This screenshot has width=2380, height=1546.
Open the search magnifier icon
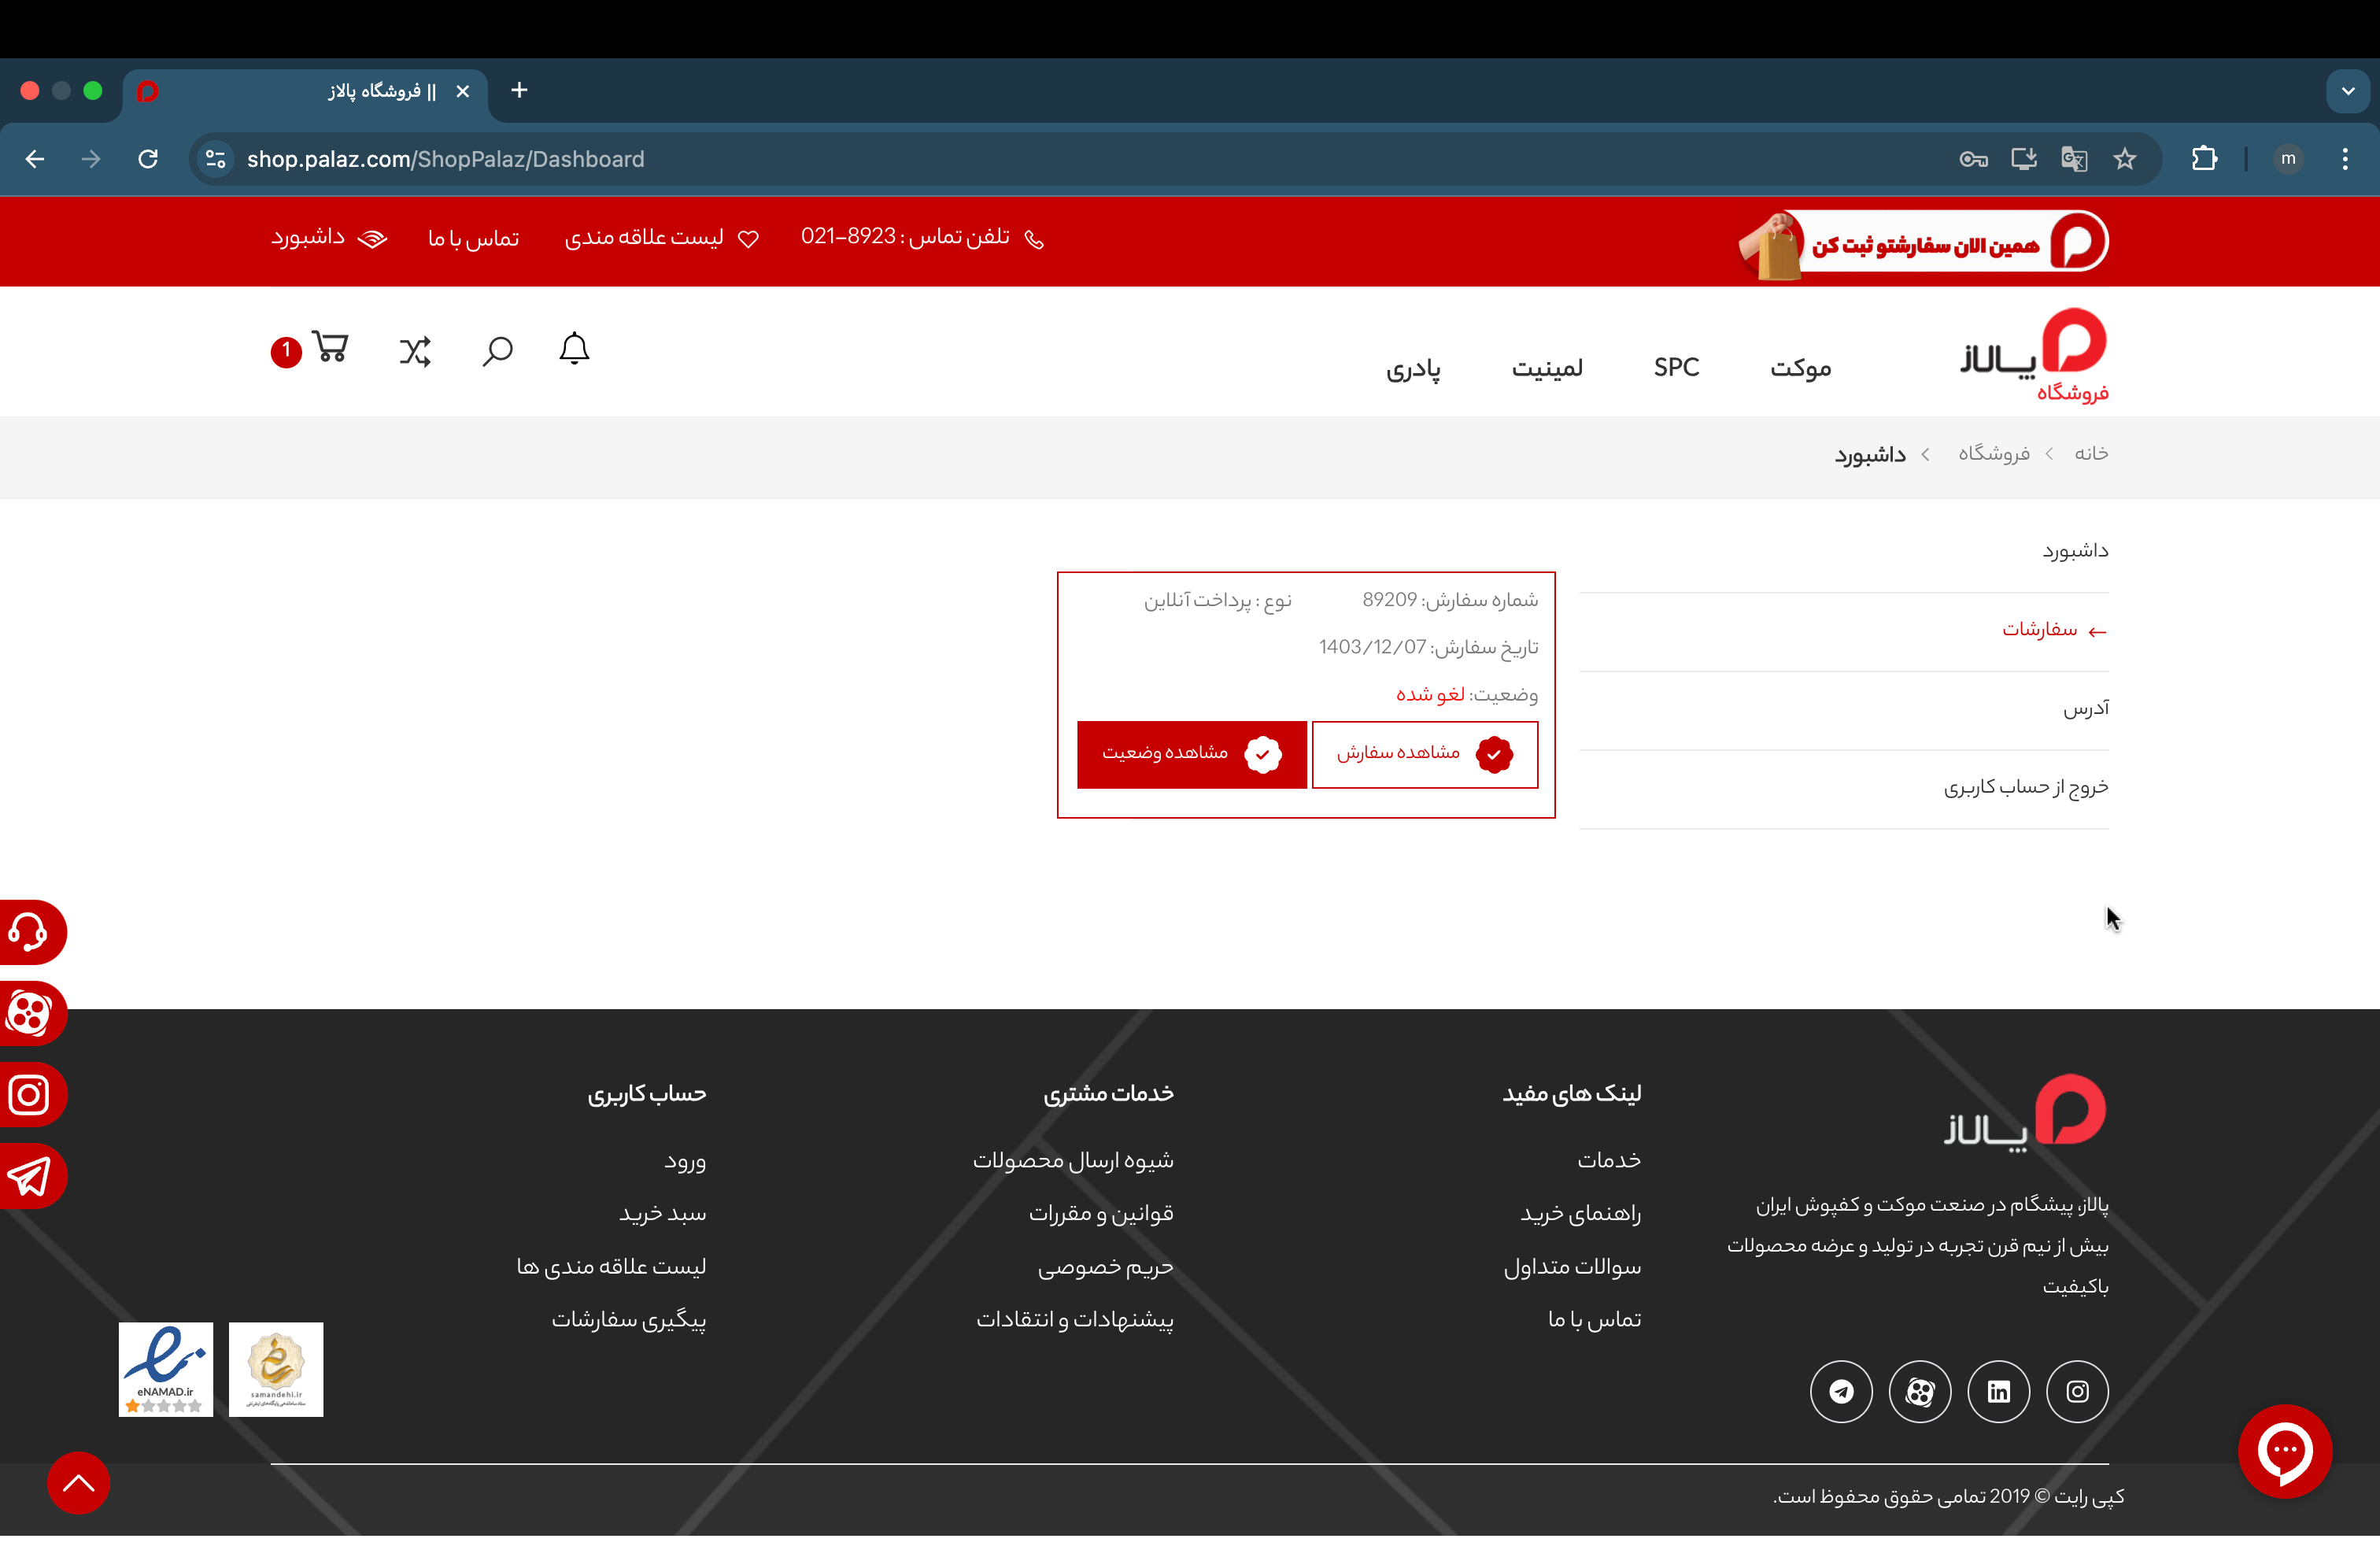497,351
